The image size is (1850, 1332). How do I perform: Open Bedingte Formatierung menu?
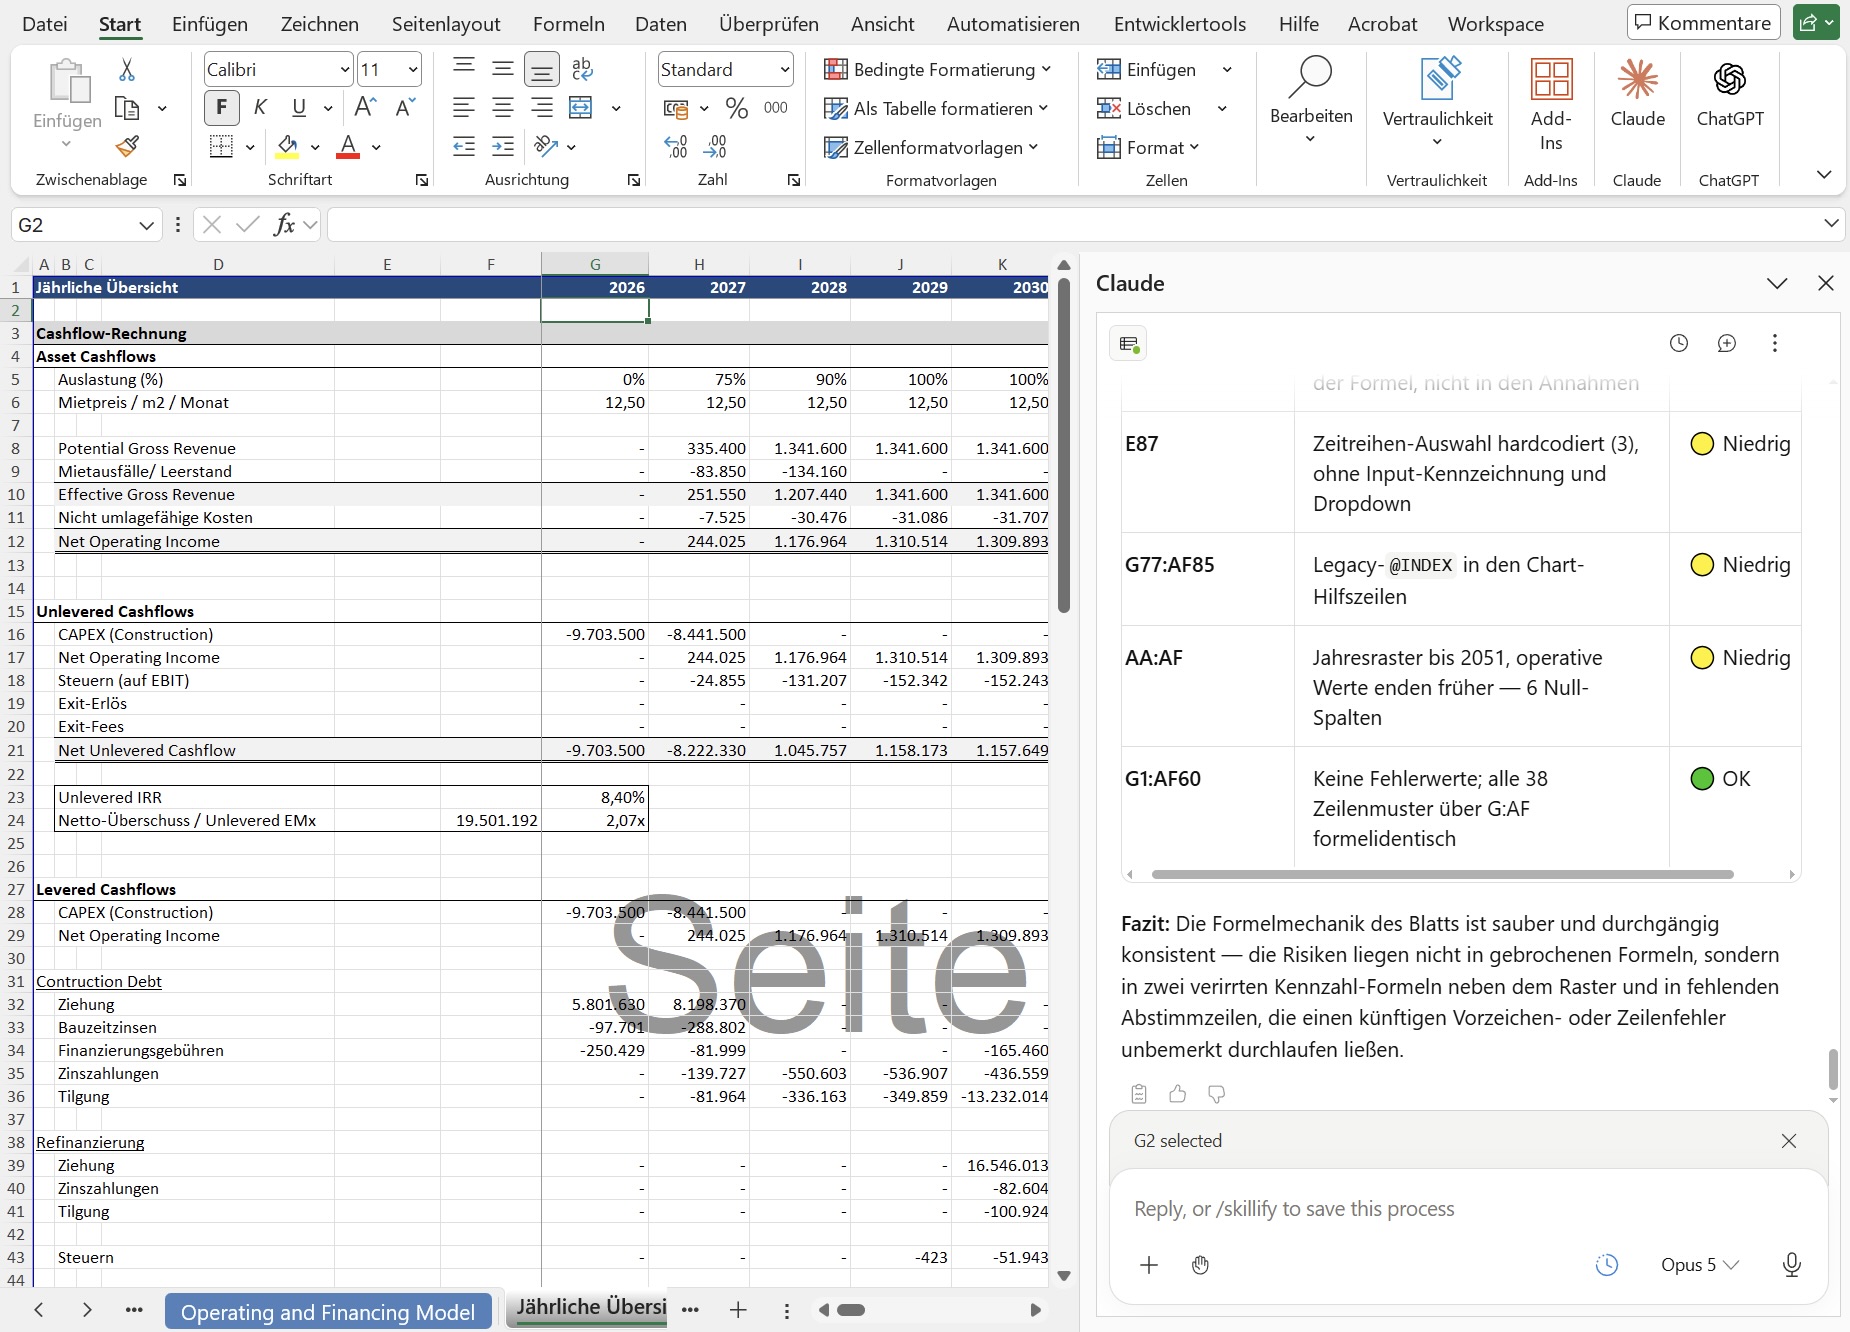pyautogui.click(x=937, y=69)
